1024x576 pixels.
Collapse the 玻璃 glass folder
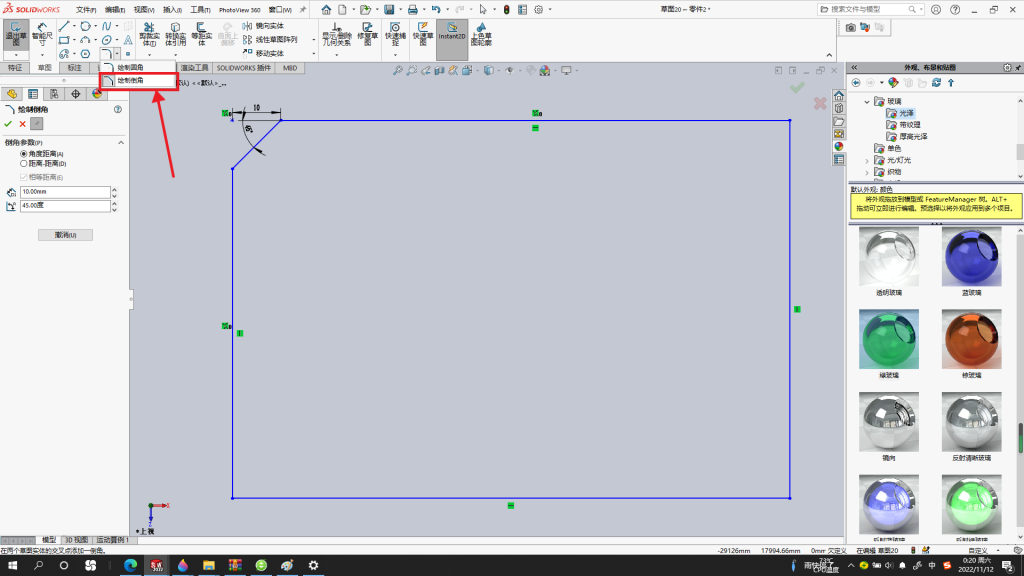point(867,101)
